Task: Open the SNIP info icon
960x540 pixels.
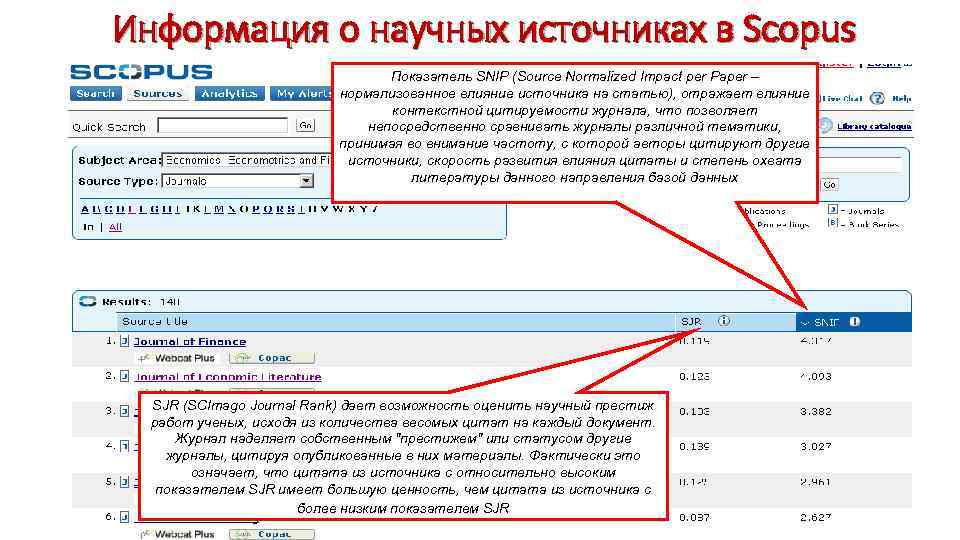Action: click(x=855, y=321)
